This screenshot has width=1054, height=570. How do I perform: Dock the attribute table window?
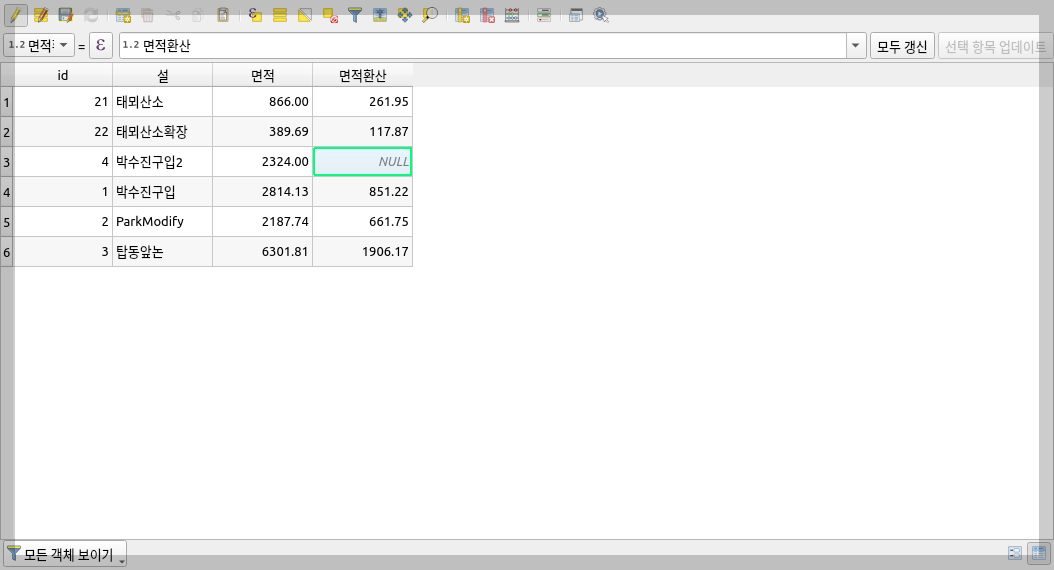pyautogui.click(x=575, y=15)
